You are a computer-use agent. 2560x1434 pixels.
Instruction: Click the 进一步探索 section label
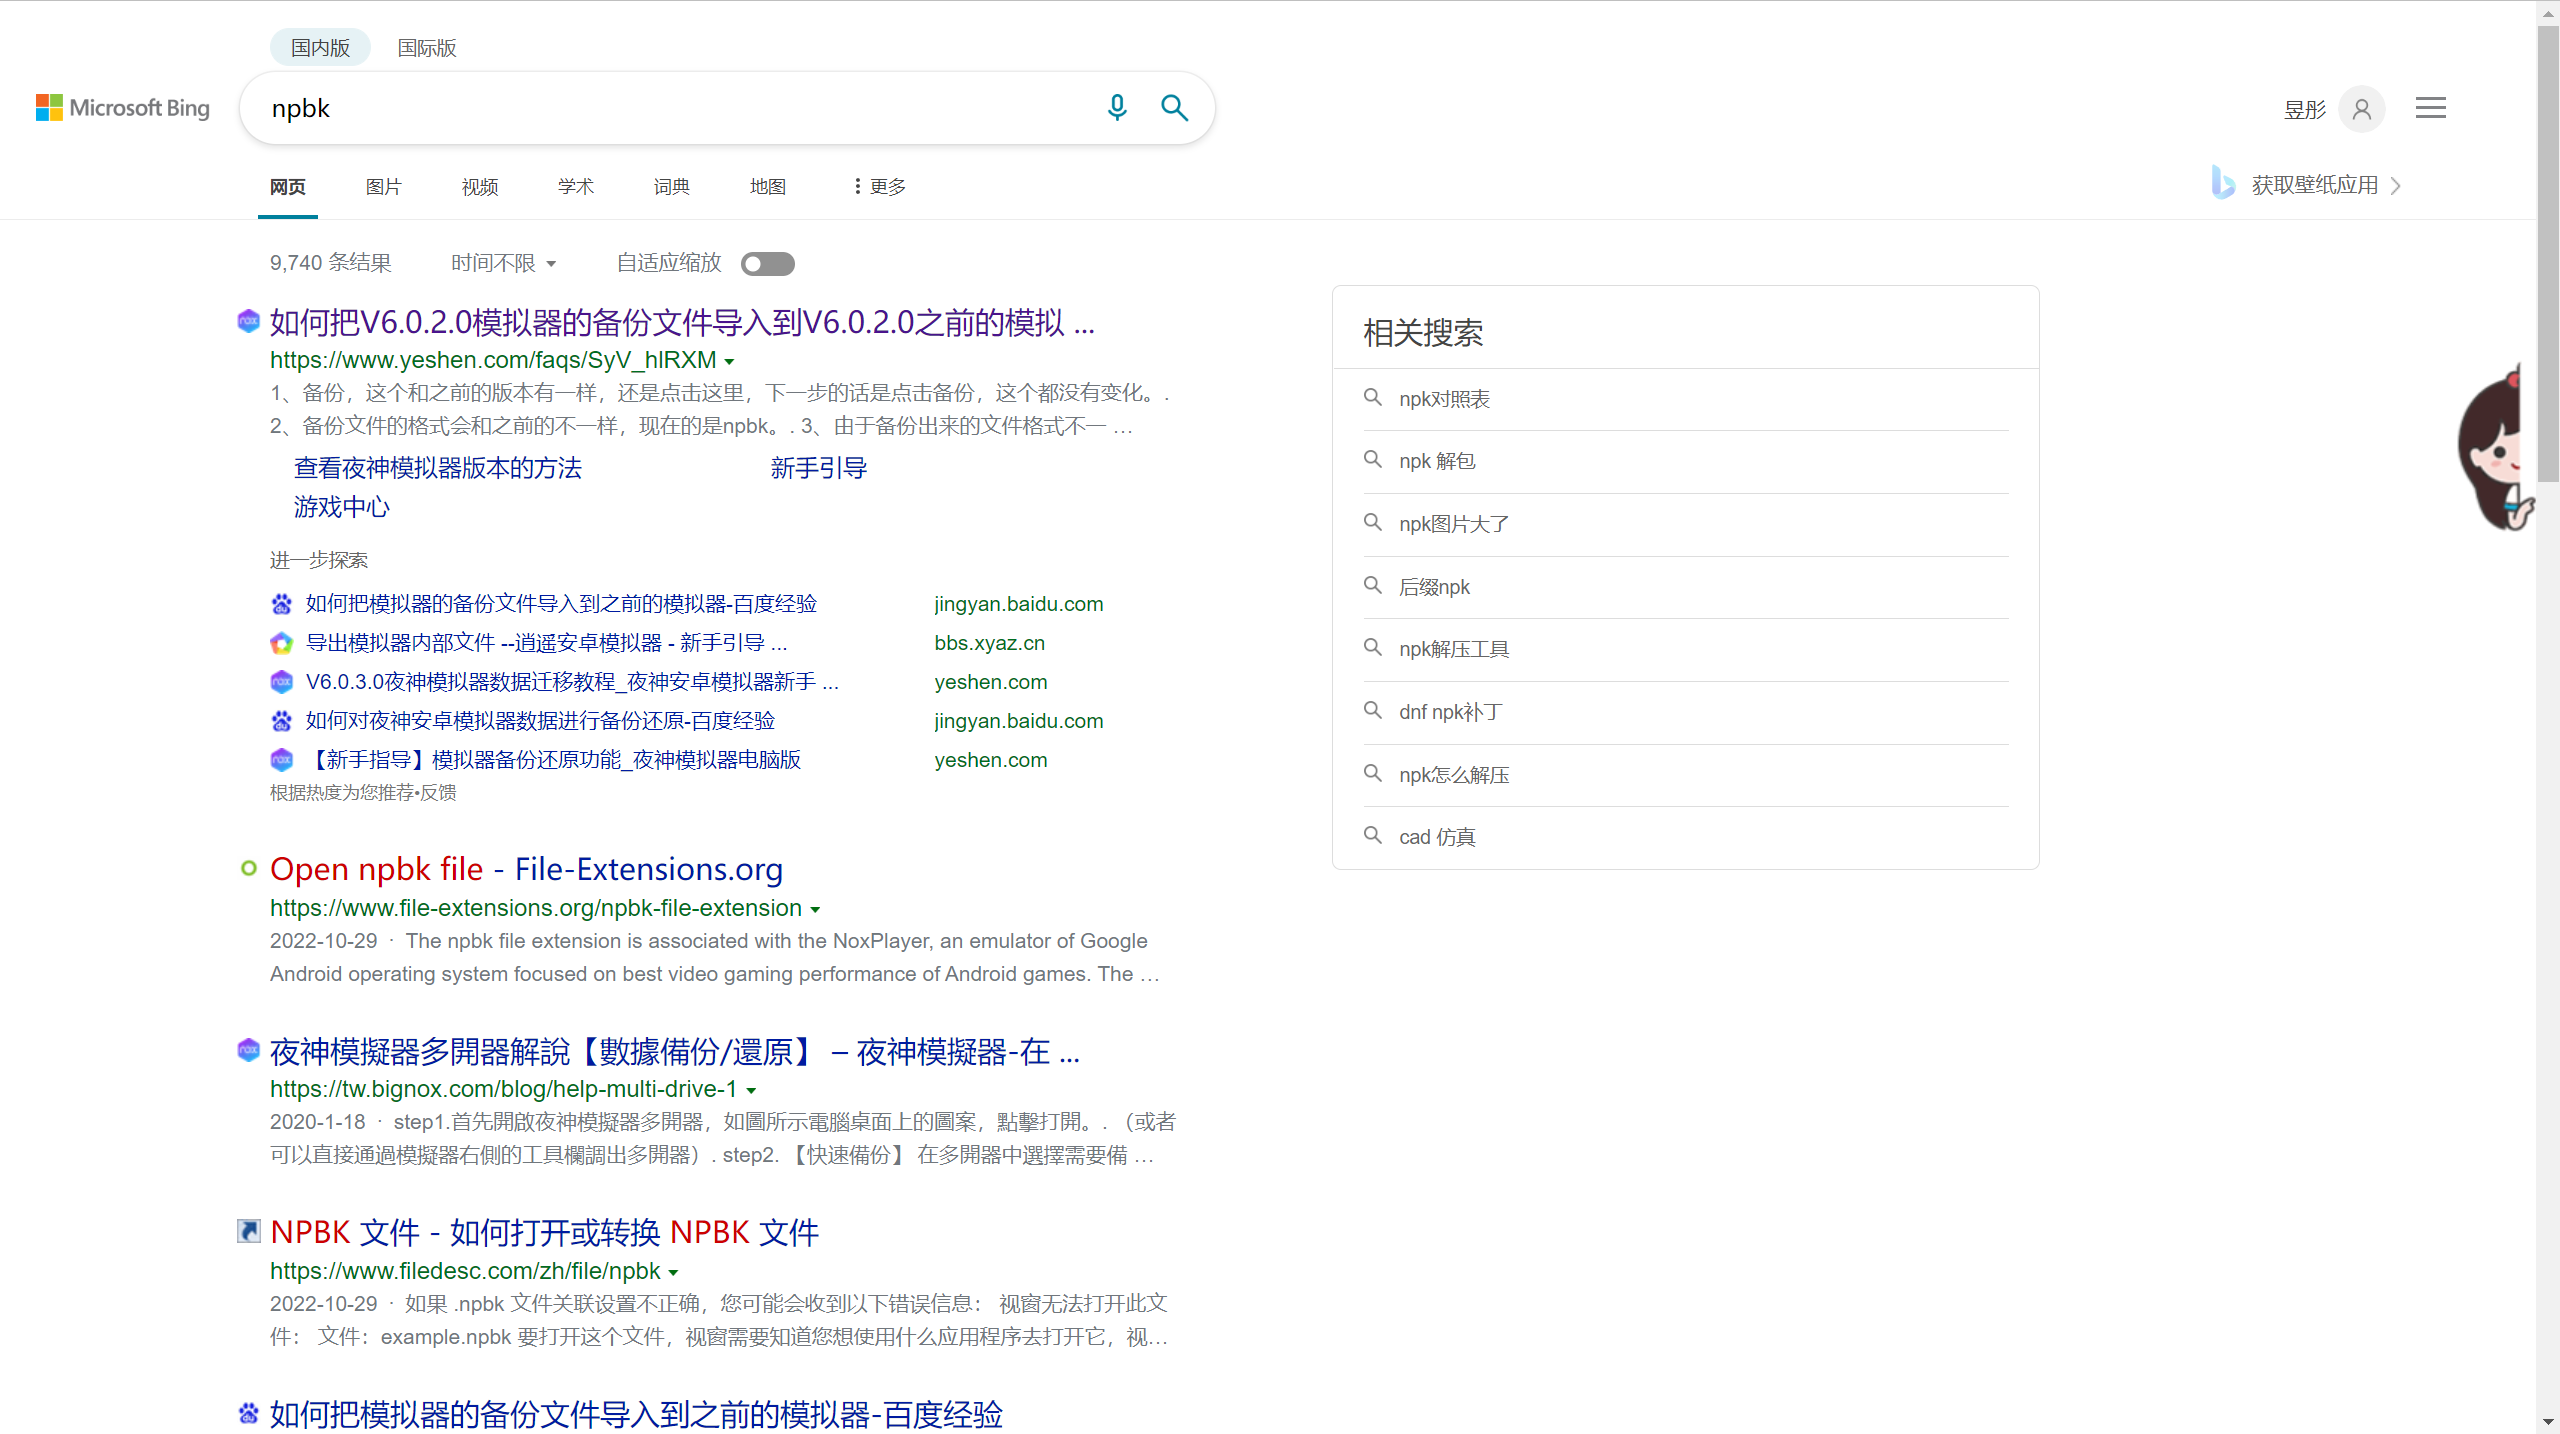point(319,560)
